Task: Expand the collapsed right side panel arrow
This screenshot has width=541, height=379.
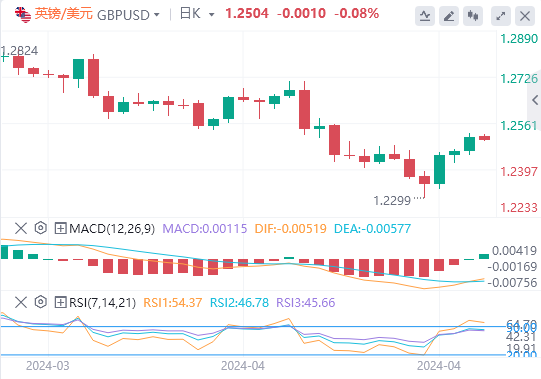Action: [x=534, y=100]
